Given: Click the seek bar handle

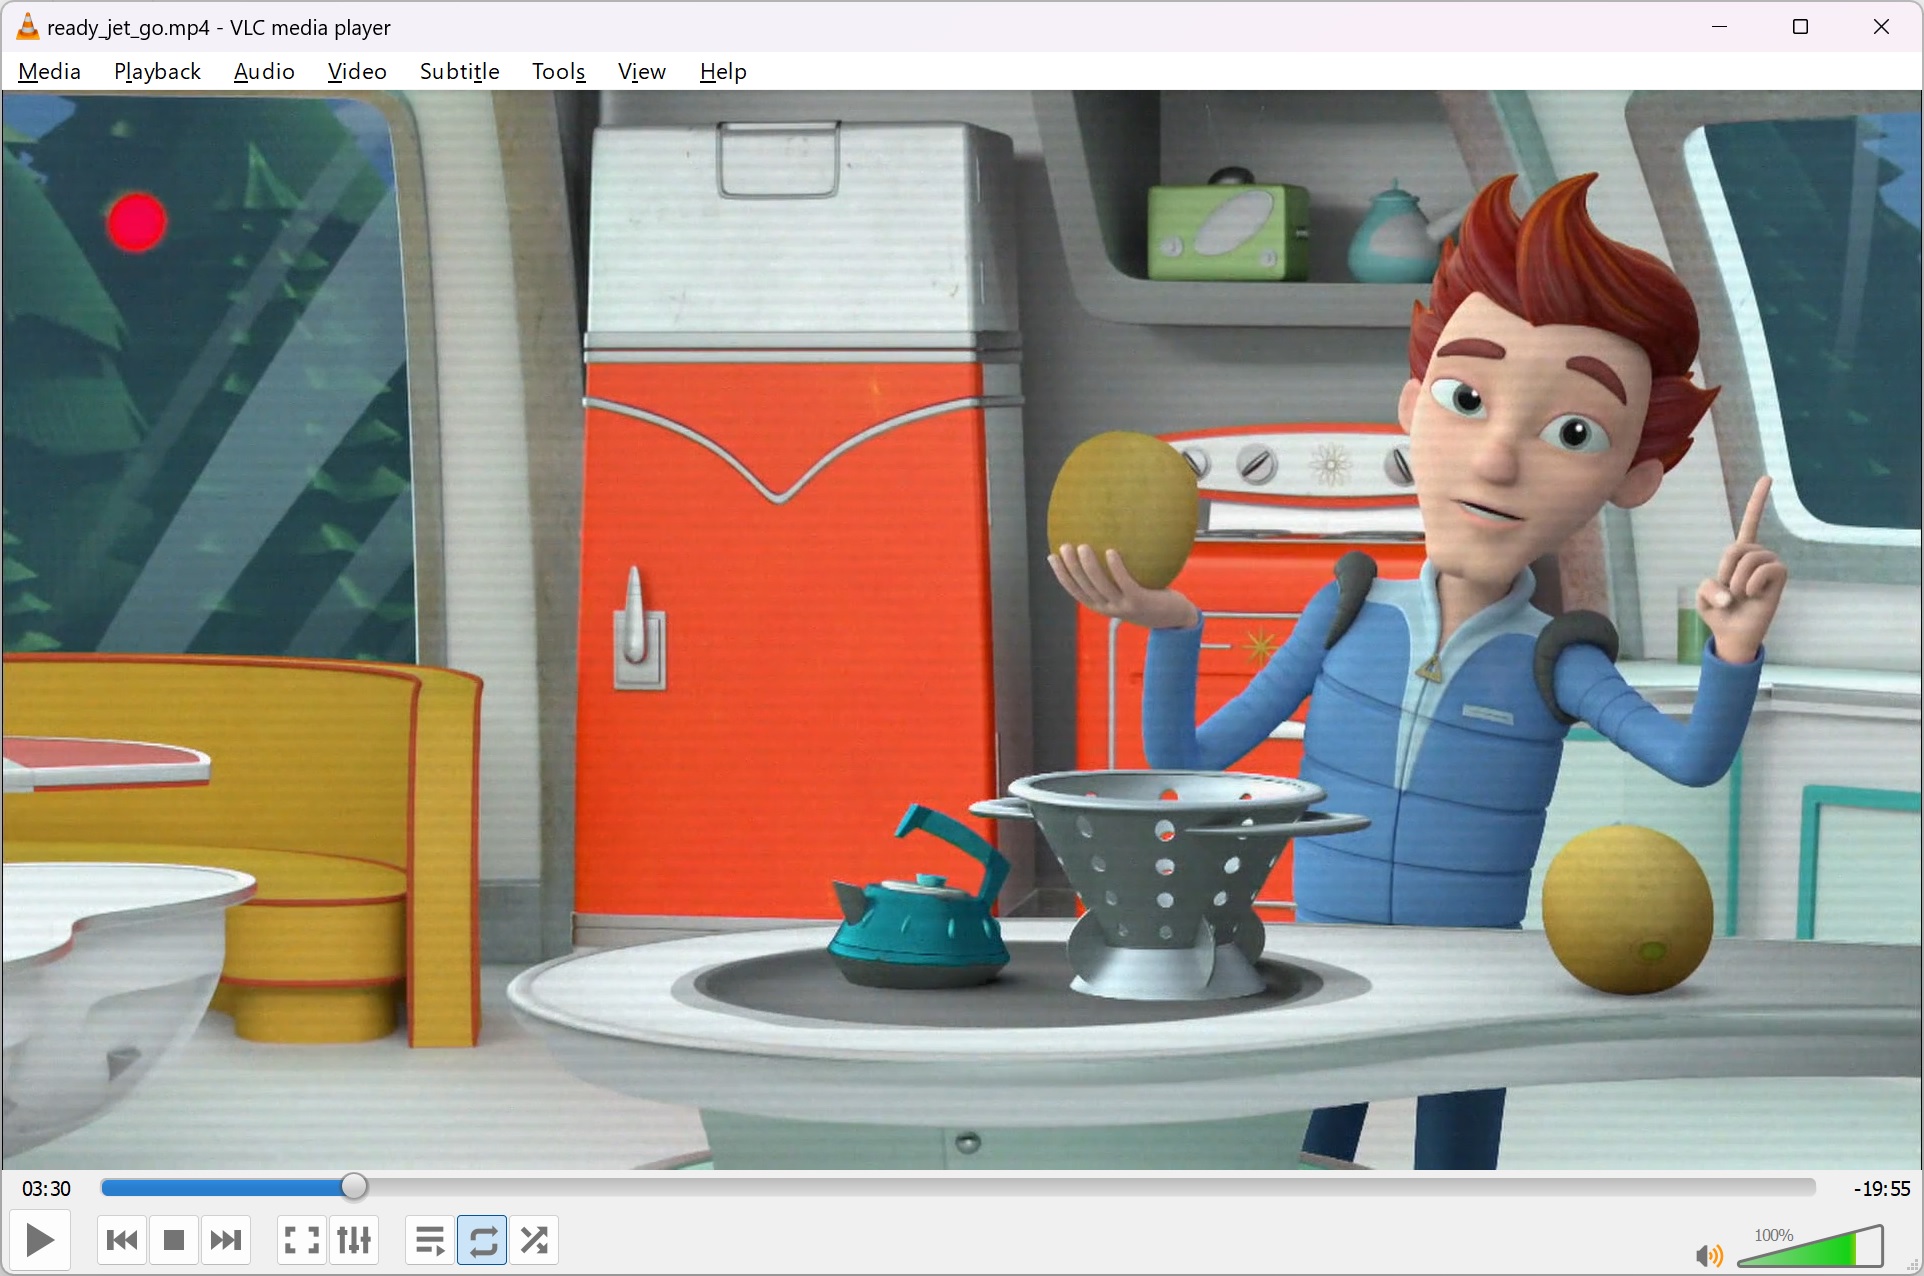Looking at the screenshot, I should pos(354,1187).
